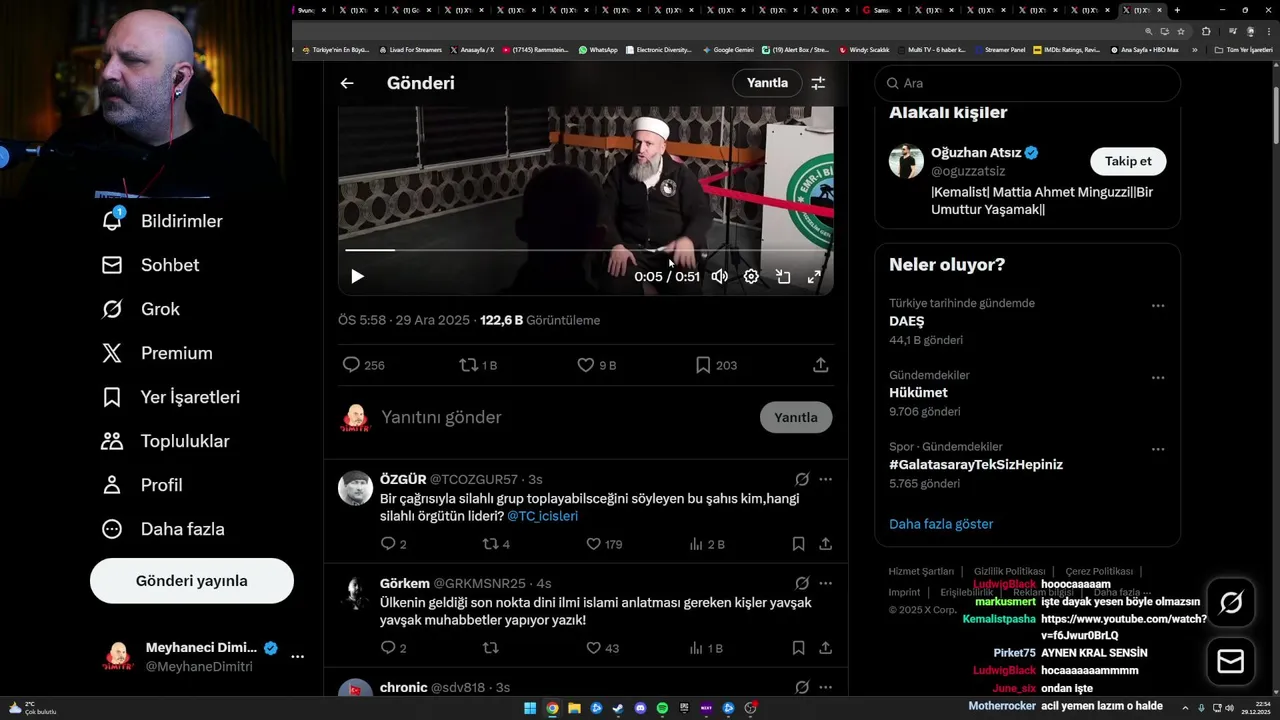Open Profil from the sidebar
This screenshot has height=720, width=1280.
[x=142, y=485]
